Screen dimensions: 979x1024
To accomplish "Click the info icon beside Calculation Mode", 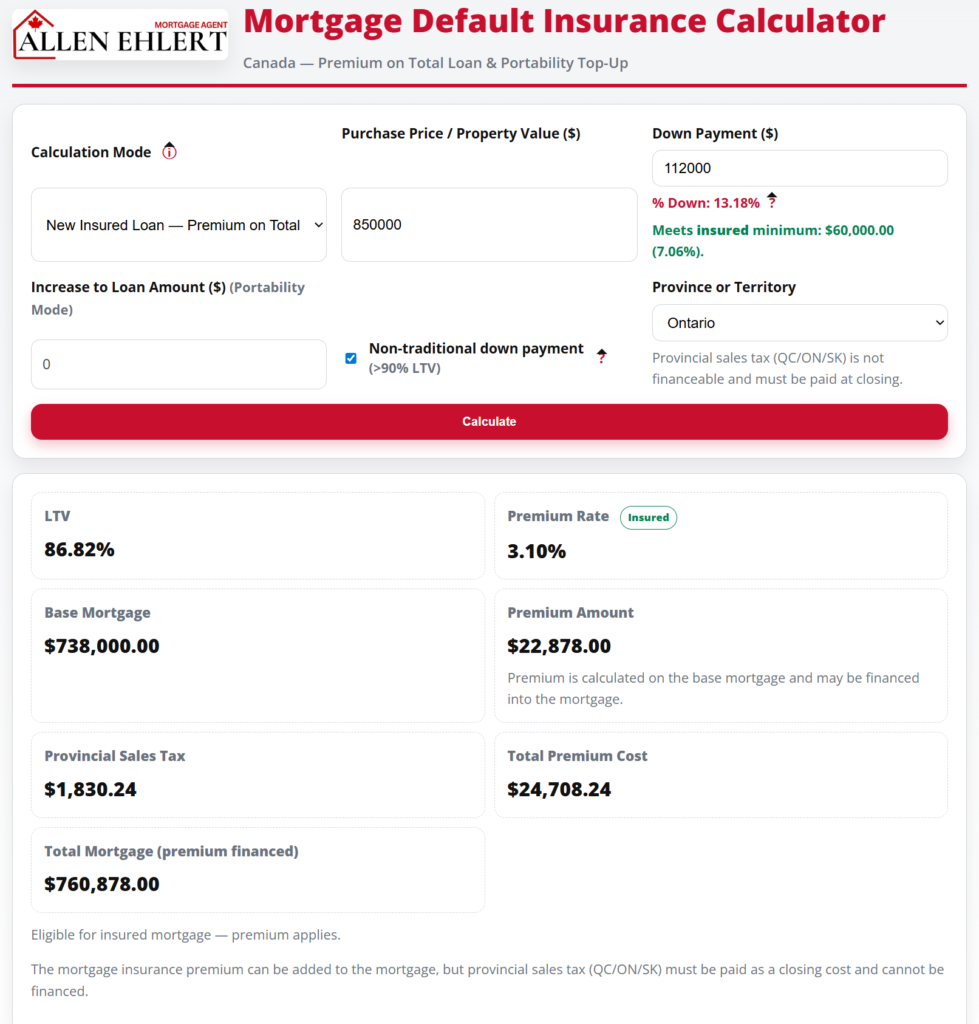I will [169, 152].
